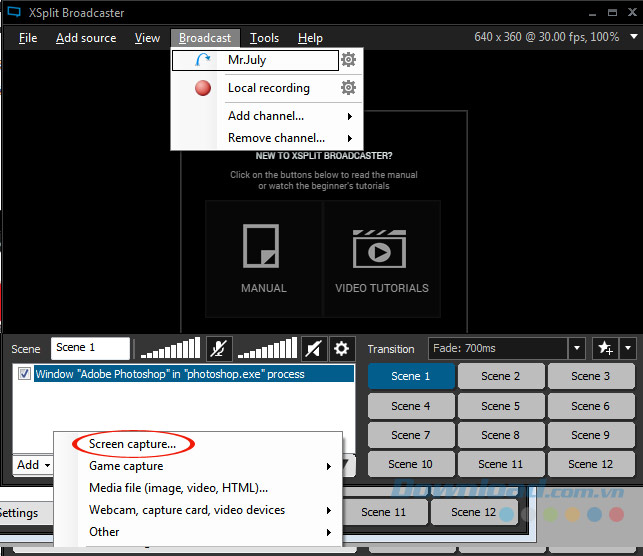This screenshot has height=556, width=643.
Task: Click the red Local recording record icon
Action: coord(203,88)
